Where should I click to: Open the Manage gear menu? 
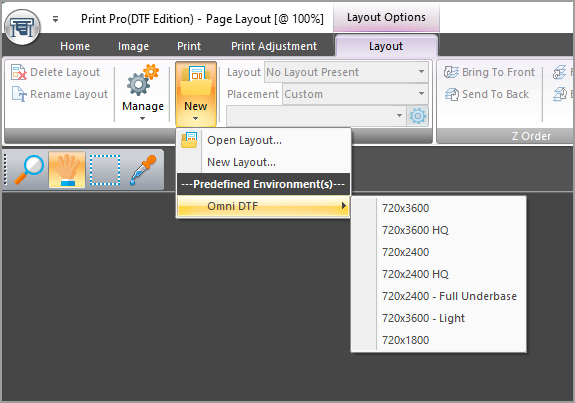click(143, 92)
